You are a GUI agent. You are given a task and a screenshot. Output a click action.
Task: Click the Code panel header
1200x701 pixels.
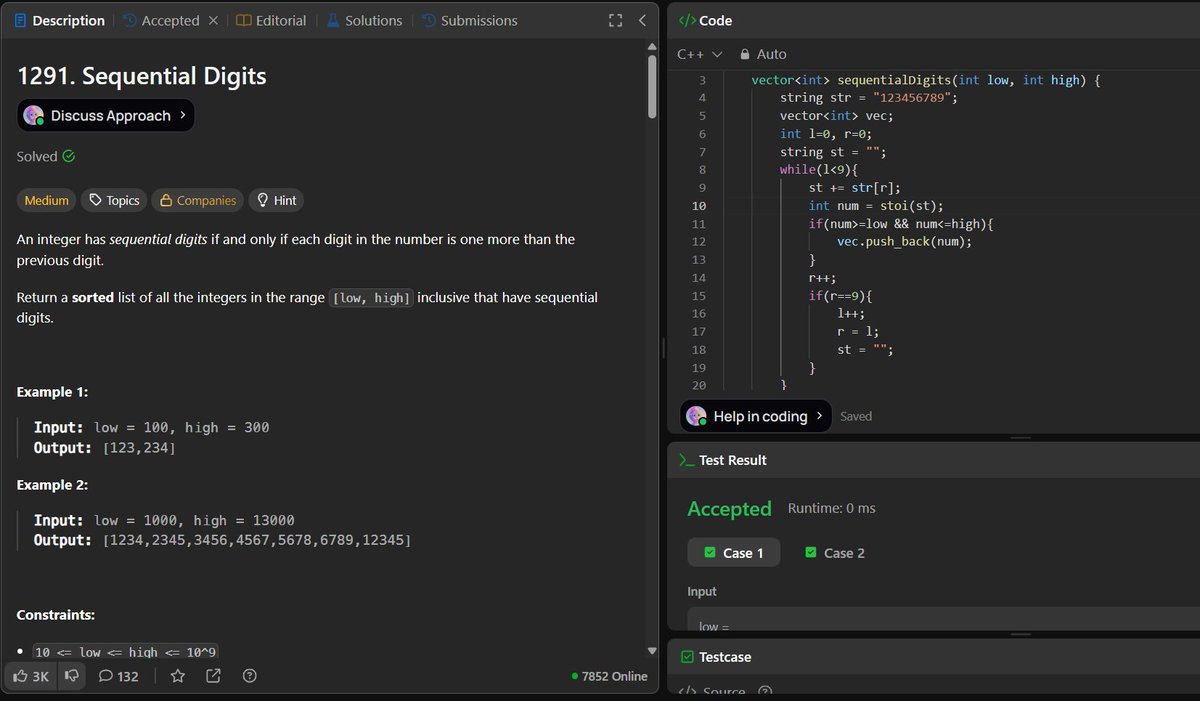tap(705, 20)
